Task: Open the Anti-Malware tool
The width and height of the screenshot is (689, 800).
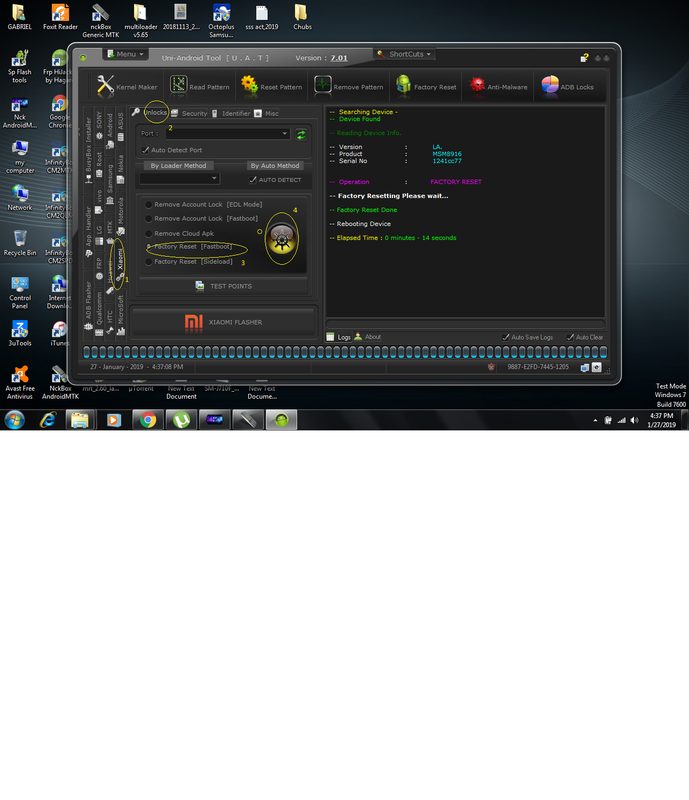Action: [x=498, y=86]
